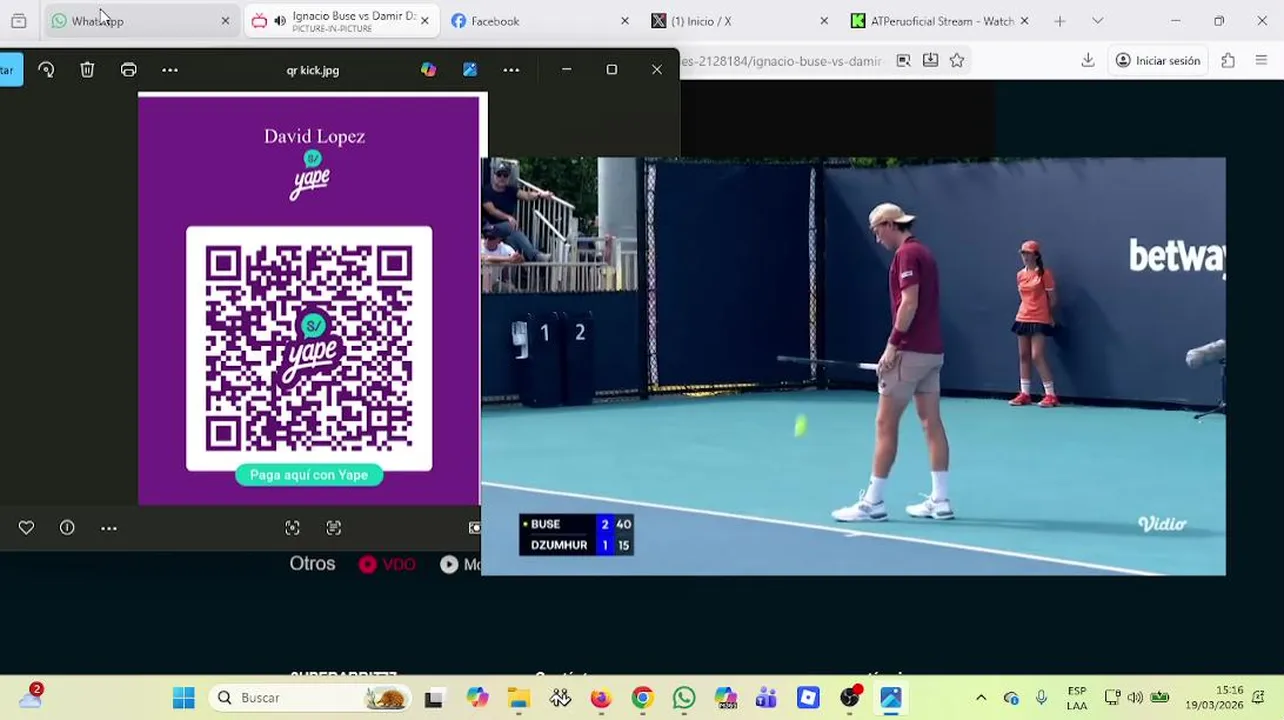Open a new browser tab
The width and height of the screenshot is (1284, 720).
(x=1059, y=21)
